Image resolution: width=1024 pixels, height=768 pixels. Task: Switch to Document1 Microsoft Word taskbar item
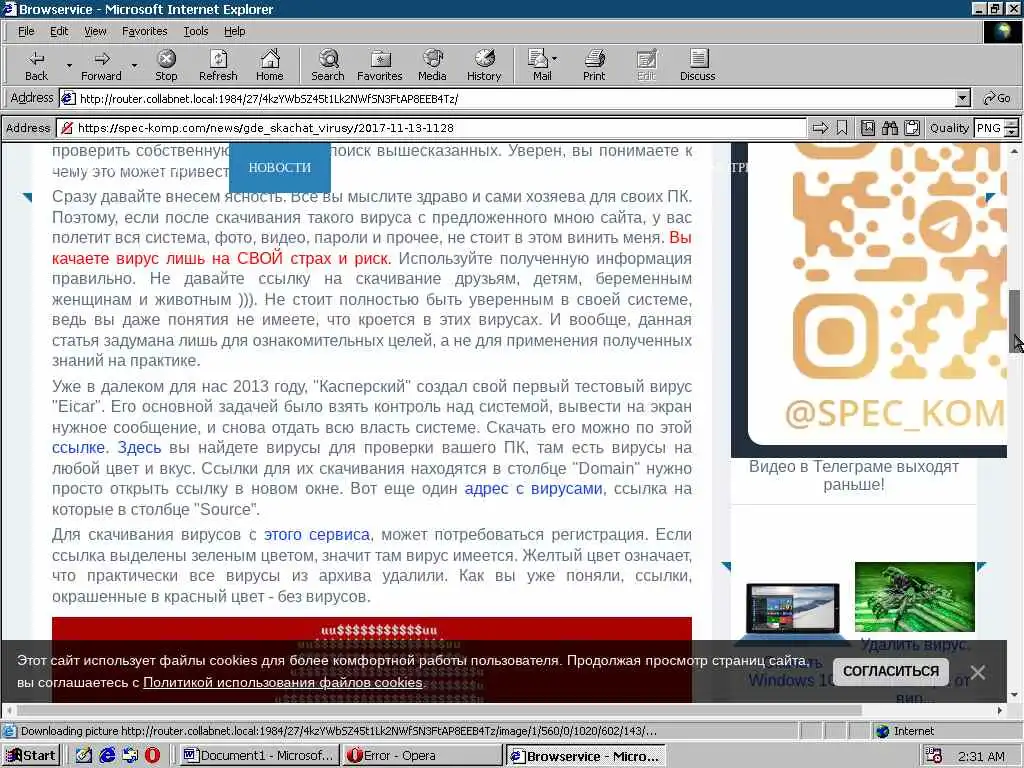coord(260,756)
